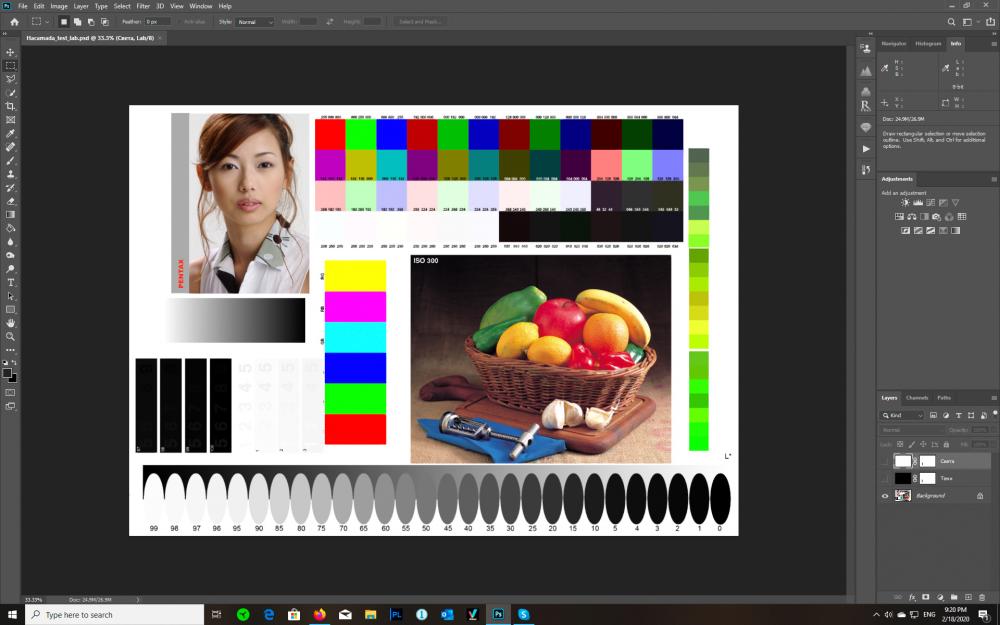Image resolution: width=1000 pixels, height=625 pixels.
Task: Switch to the Channels tab
Action: coord(916,398)
